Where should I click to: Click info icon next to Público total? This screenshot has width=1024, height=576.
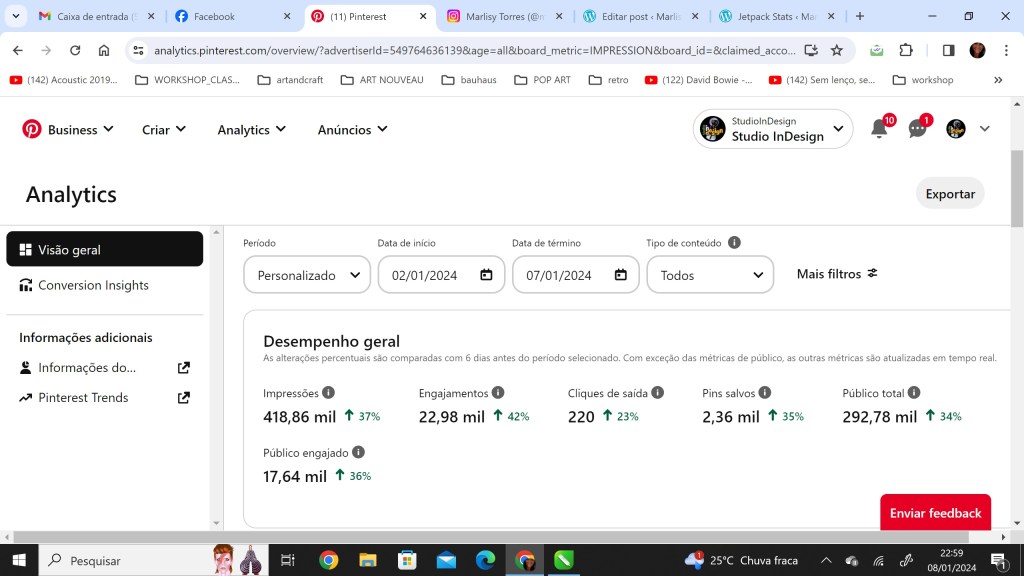coord(914,393)
